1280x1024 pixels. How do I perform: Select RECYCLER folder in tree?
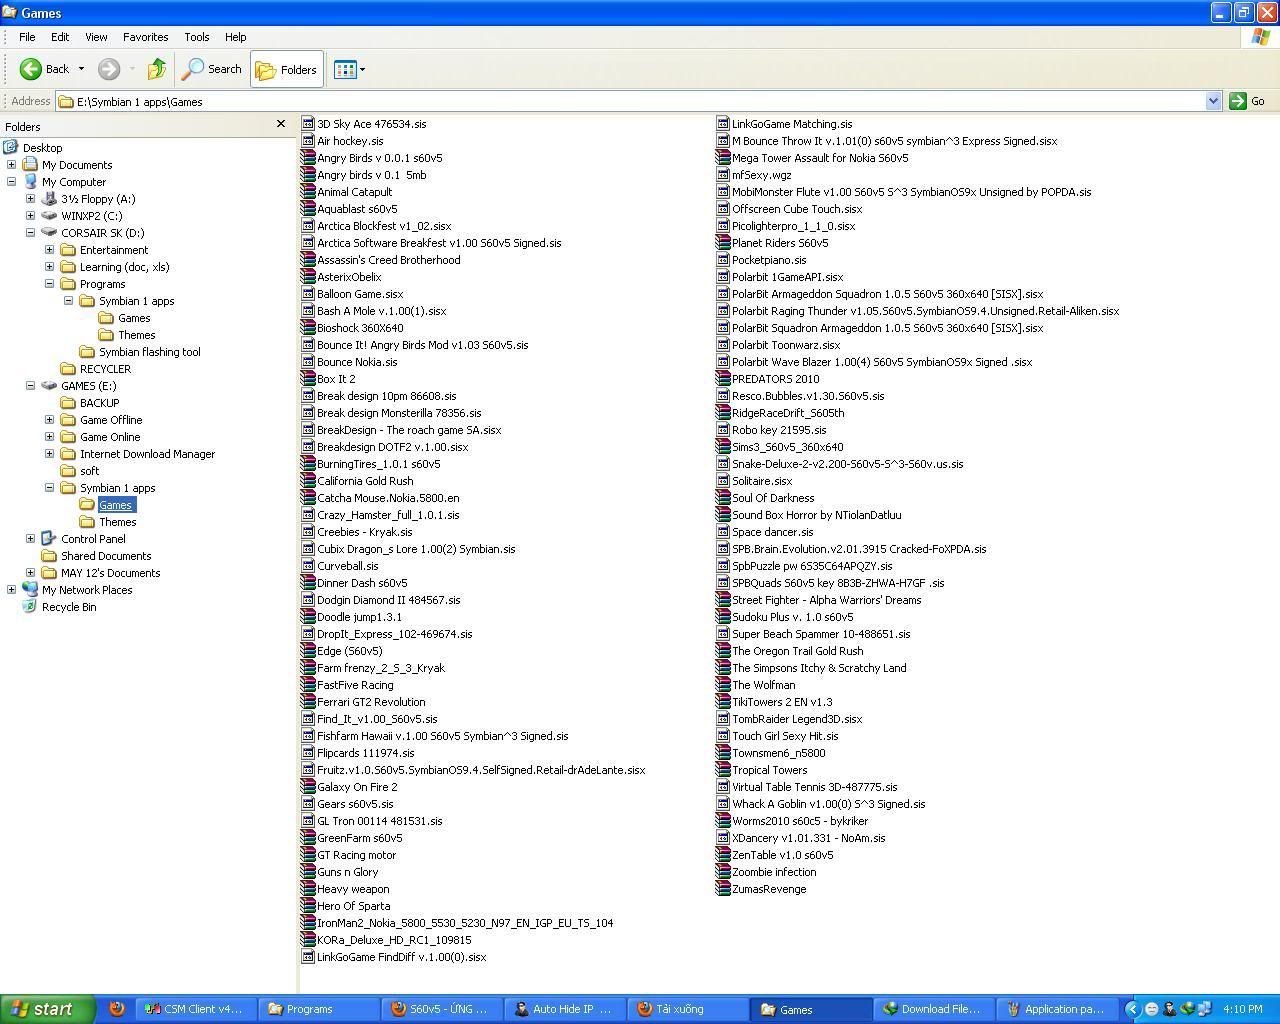pyautogui.click(x=105, y=369)
